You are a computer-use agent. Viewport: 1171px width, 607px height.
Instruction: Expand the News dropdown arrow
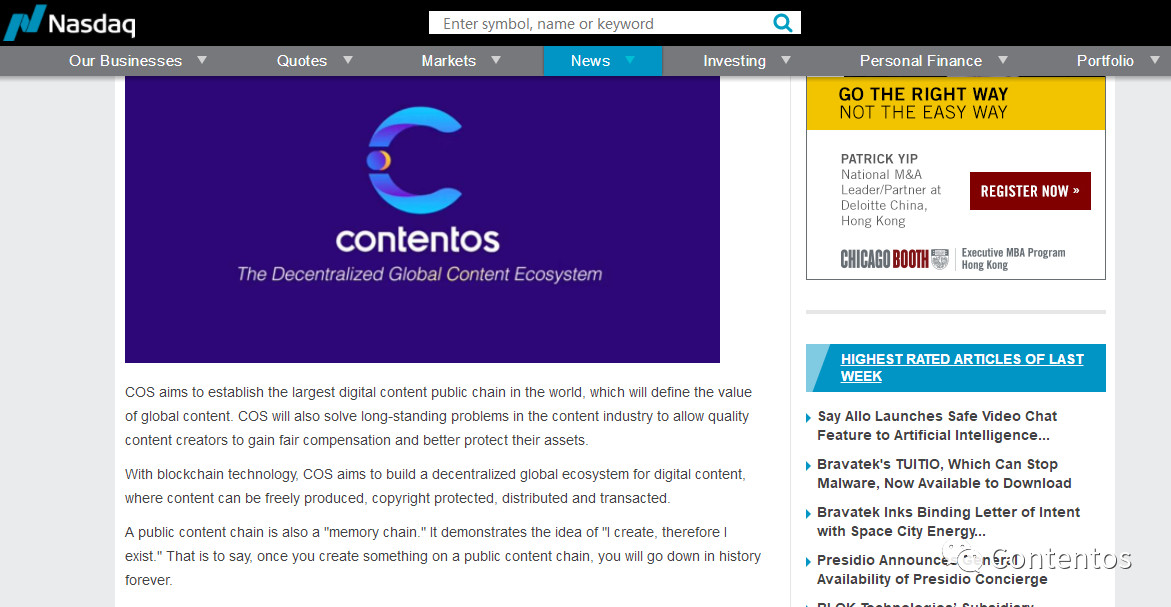point(630,60)
